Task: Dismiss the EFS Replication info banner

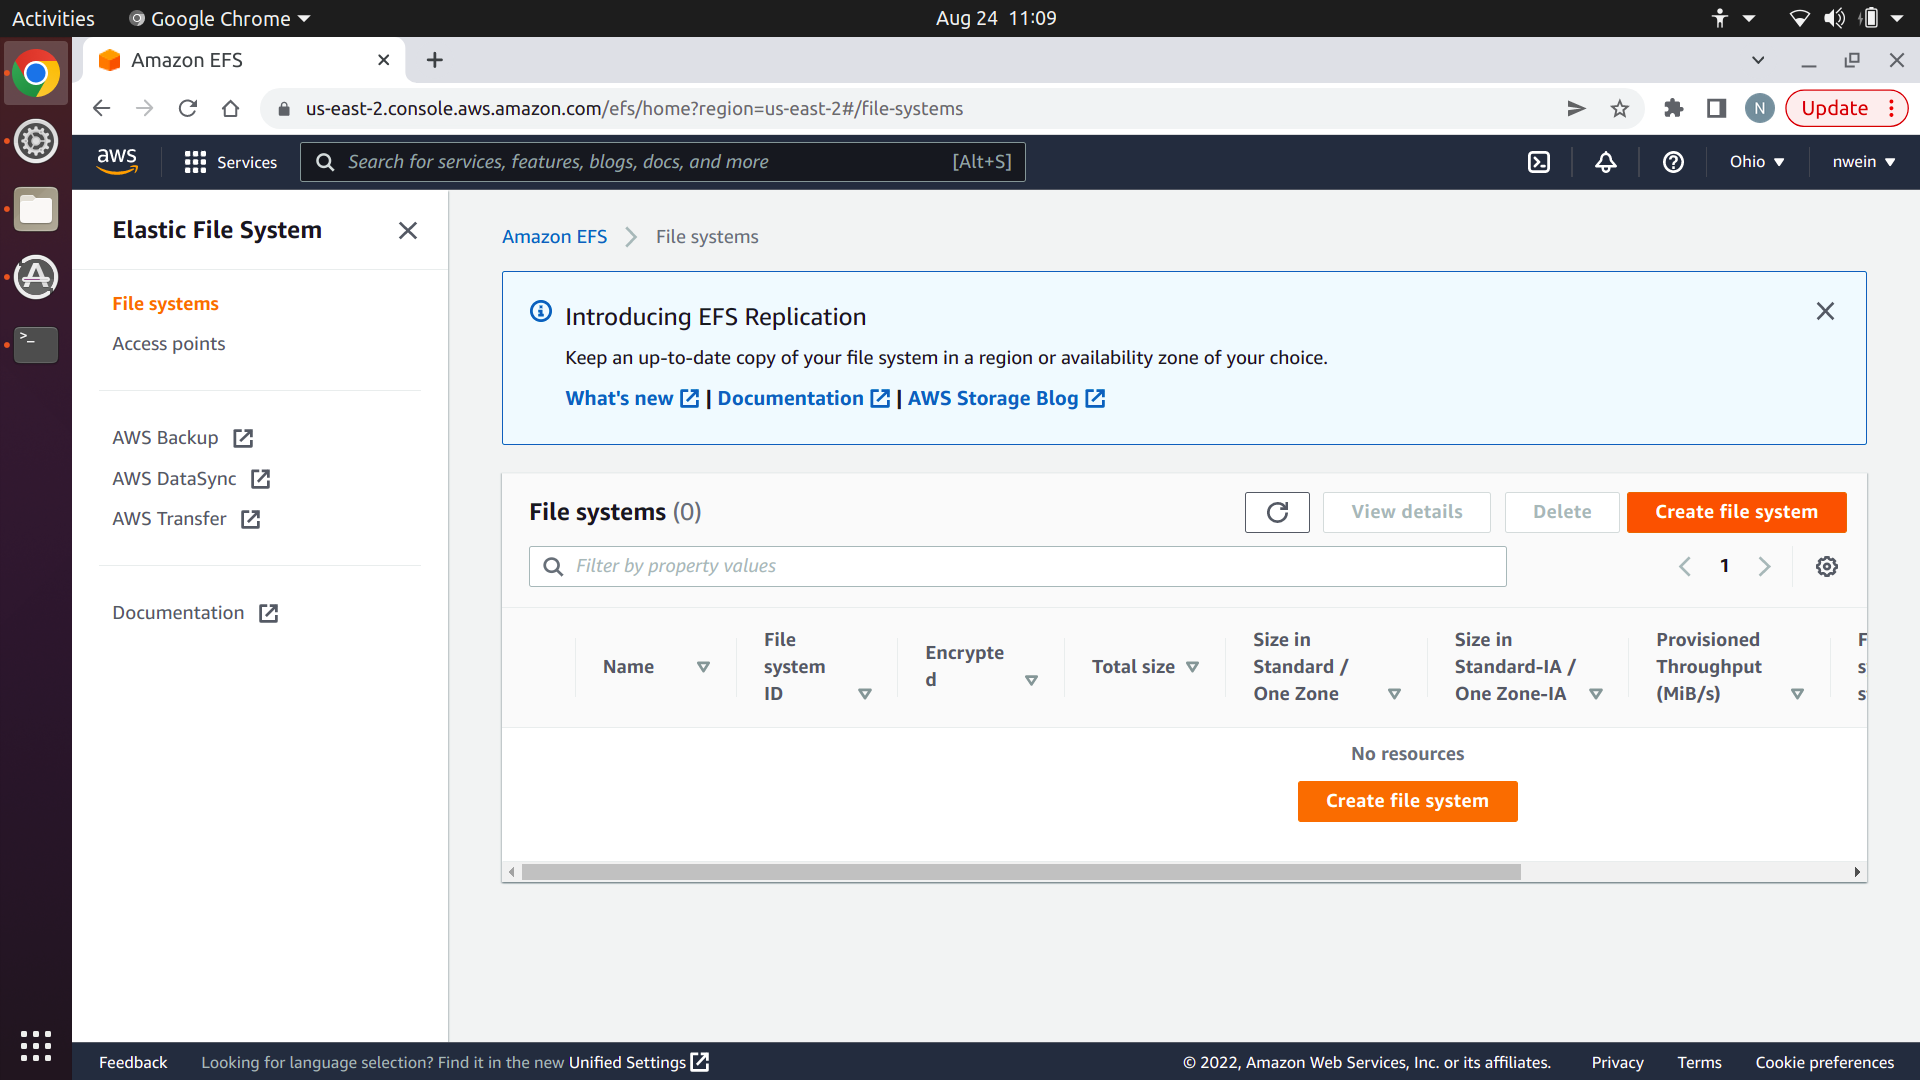Action: (x=1825, y=312)
